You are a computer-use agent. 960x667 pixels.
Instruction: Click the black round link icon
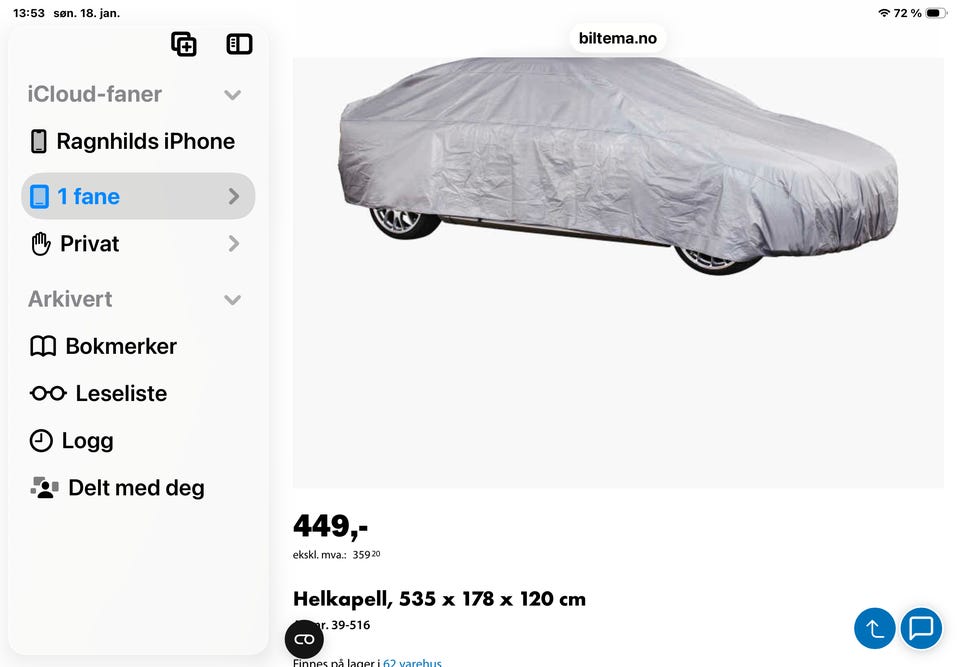(x=304, y=639)
